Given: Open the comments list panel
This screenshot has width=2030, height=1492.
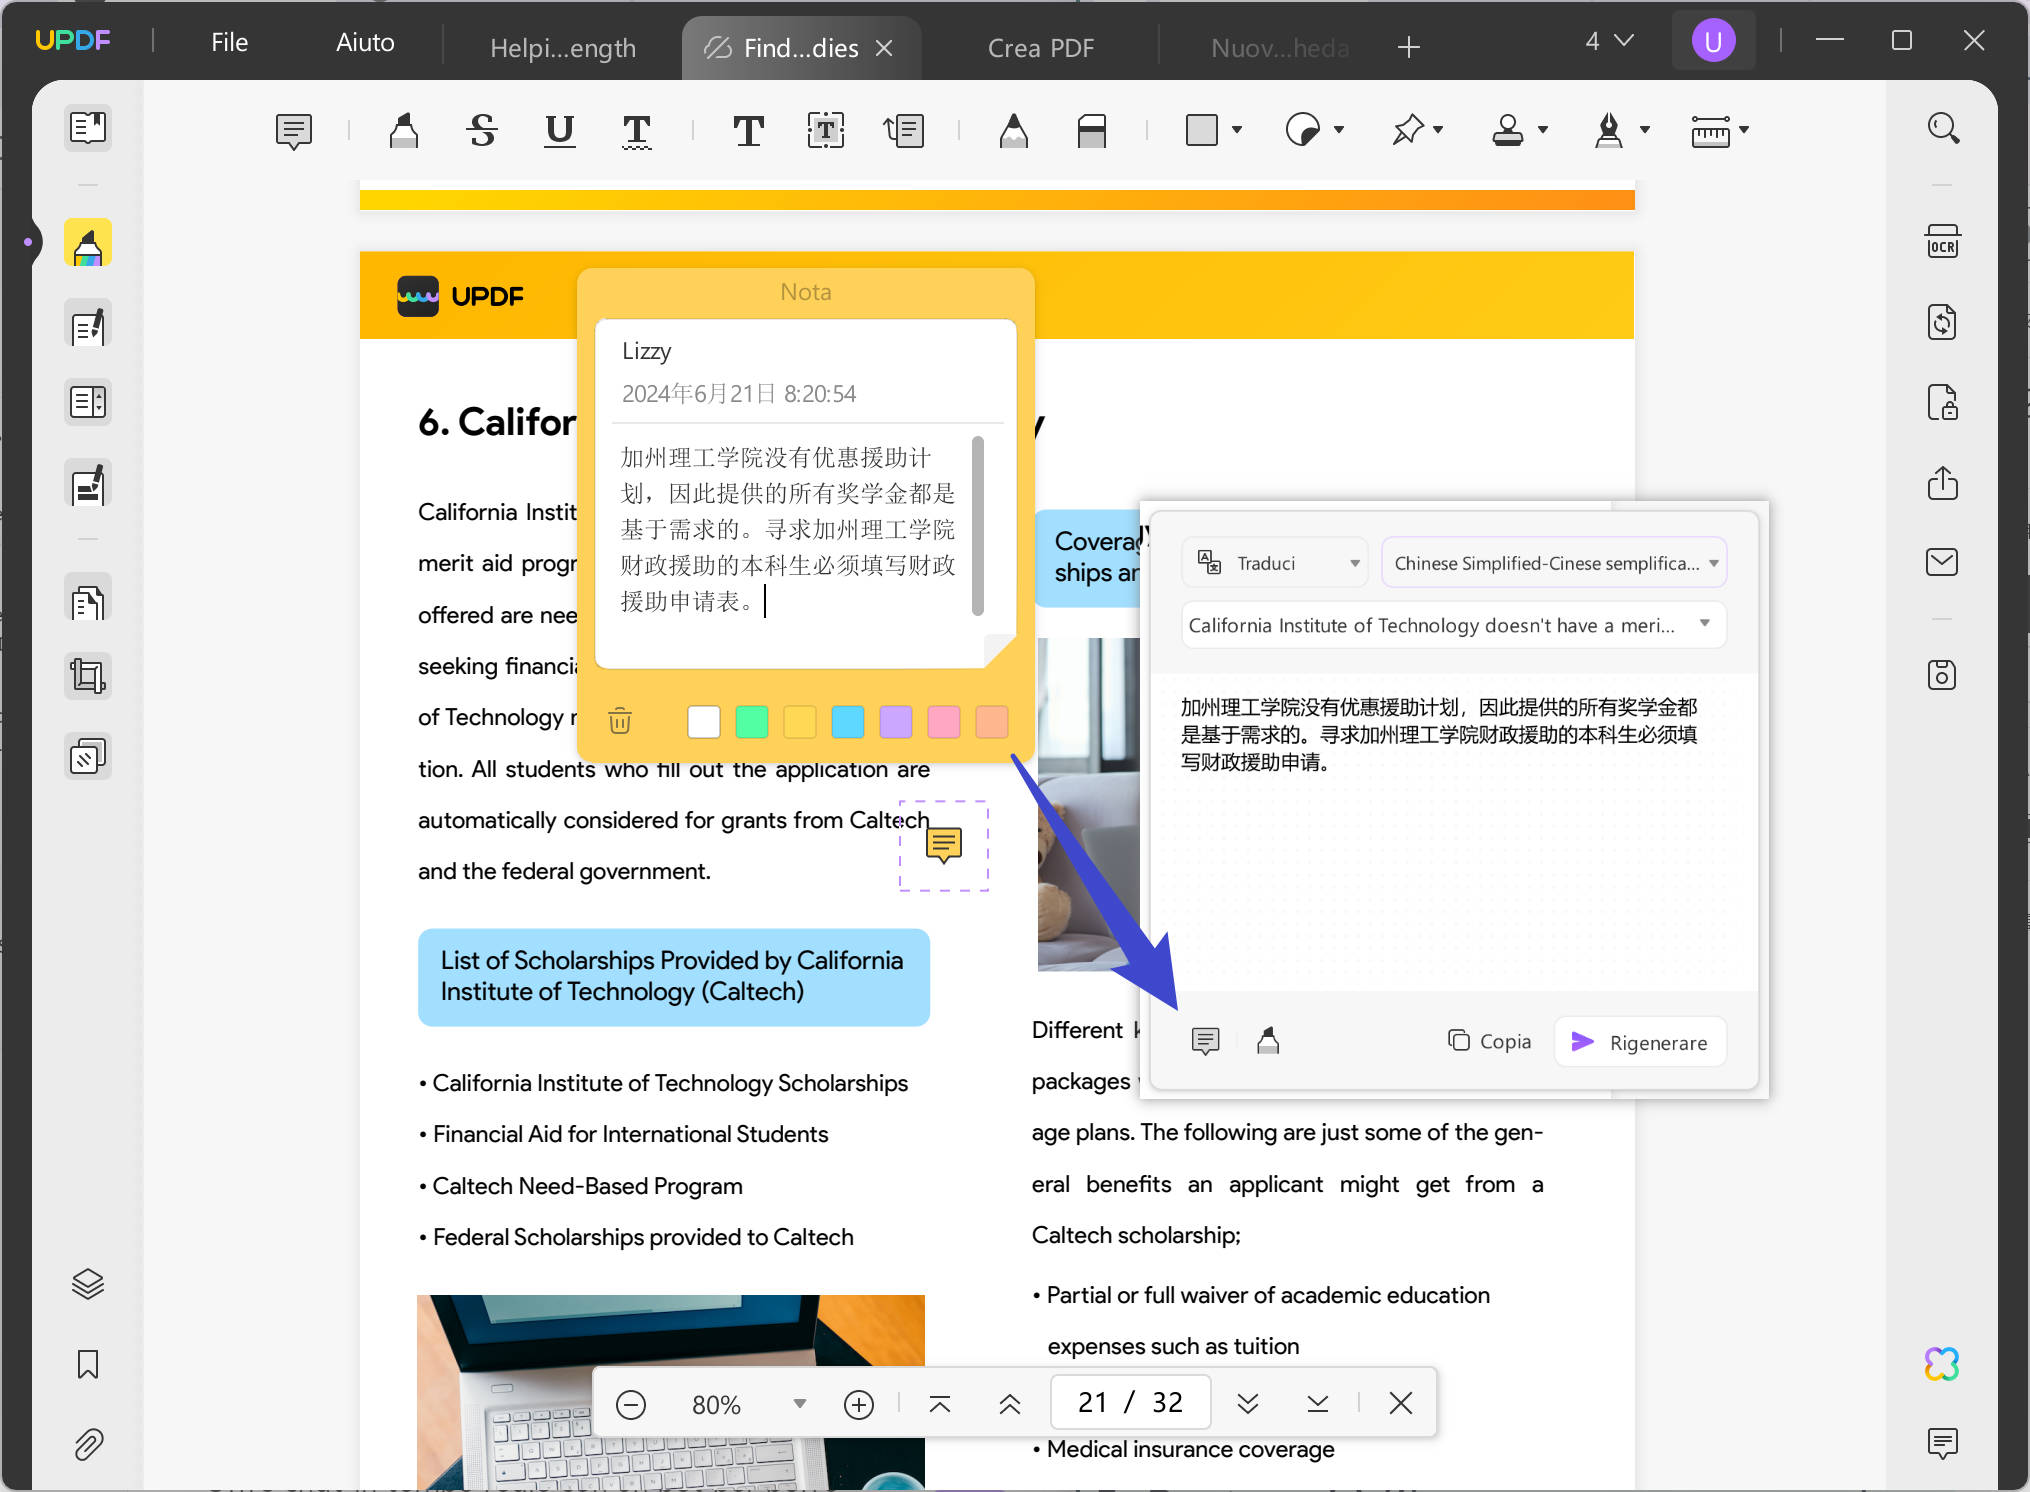Looking at the screenshot, I should pyautogui.click(x=1943, y=1443).
